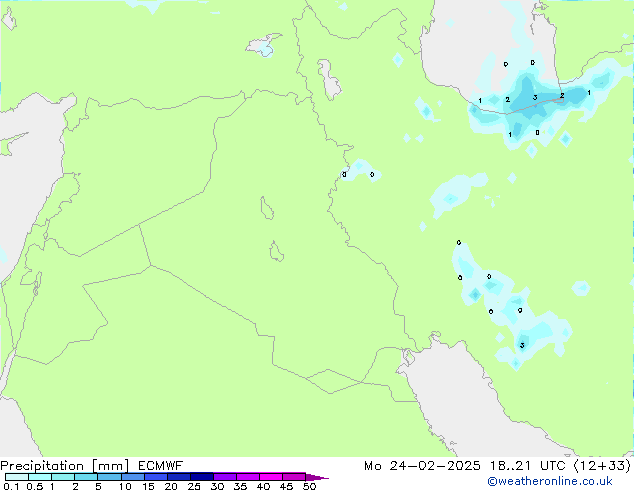
Task: Open the weatheronline.co.uk copyright link
Action: (550, 481)
